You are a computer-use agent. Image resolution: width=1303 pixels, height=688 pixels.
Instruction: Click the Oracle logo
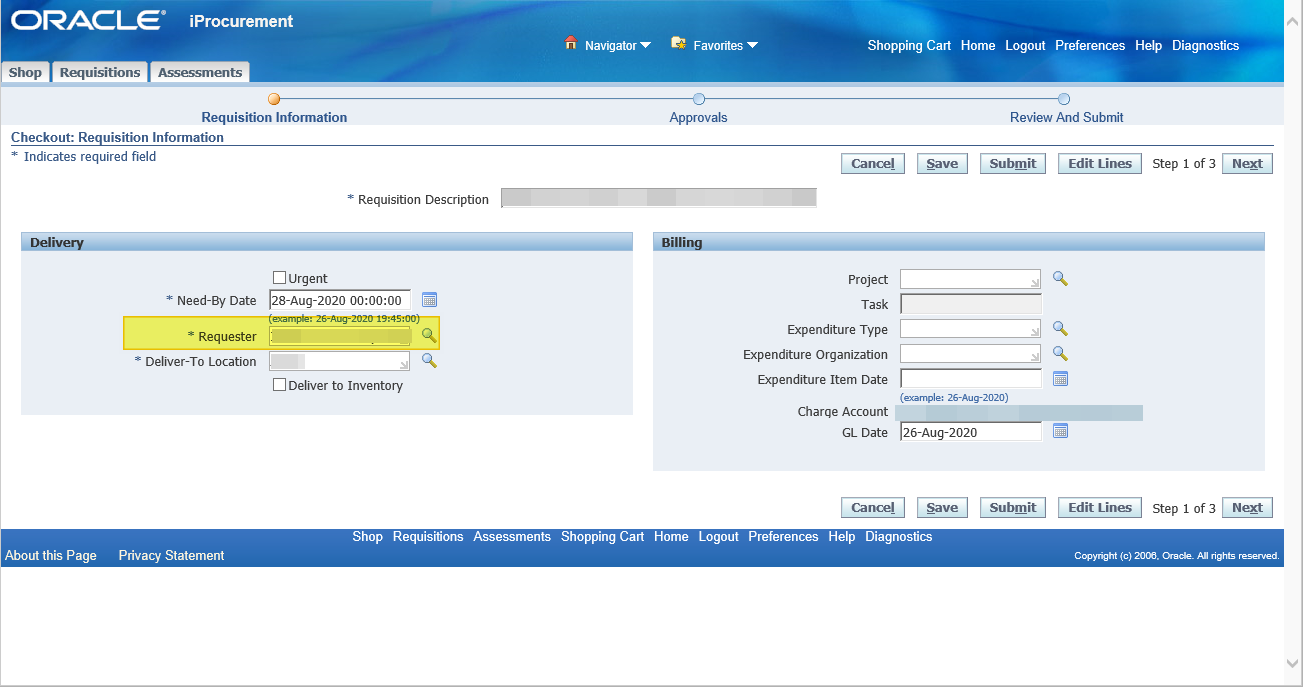click(88, 21)
